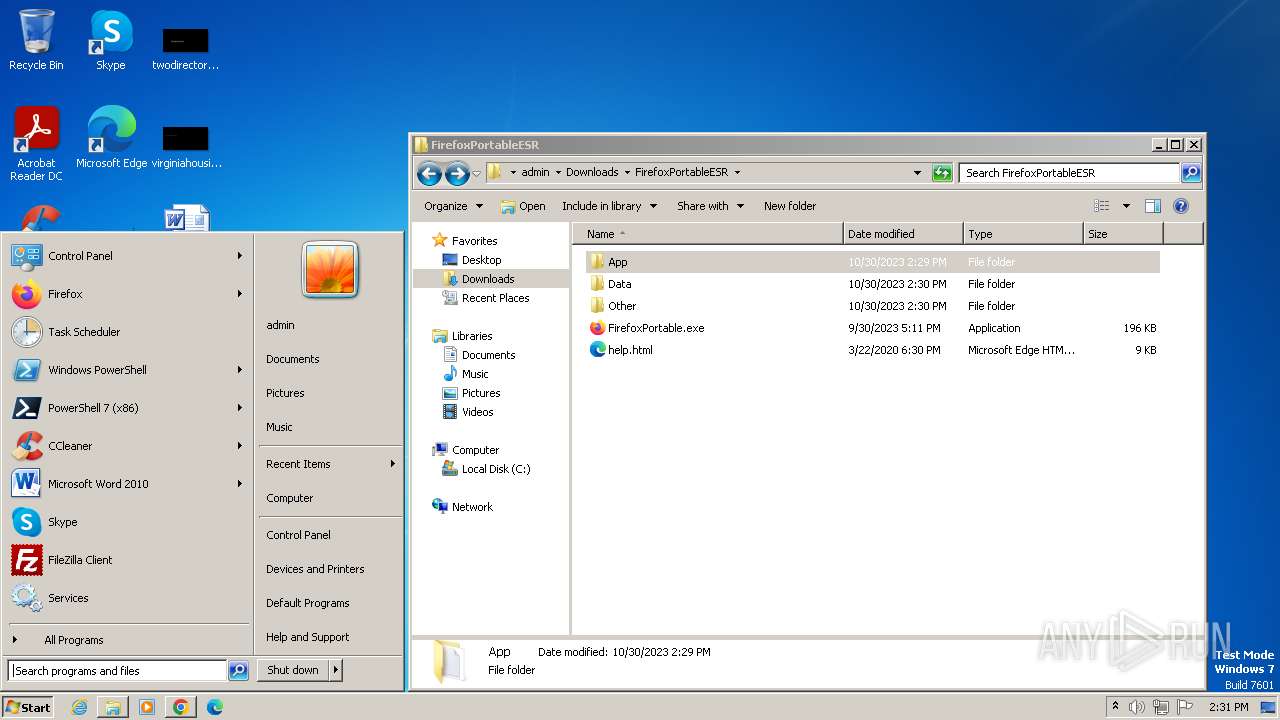Open Devices and Printers from Start menu

[330, 569]
